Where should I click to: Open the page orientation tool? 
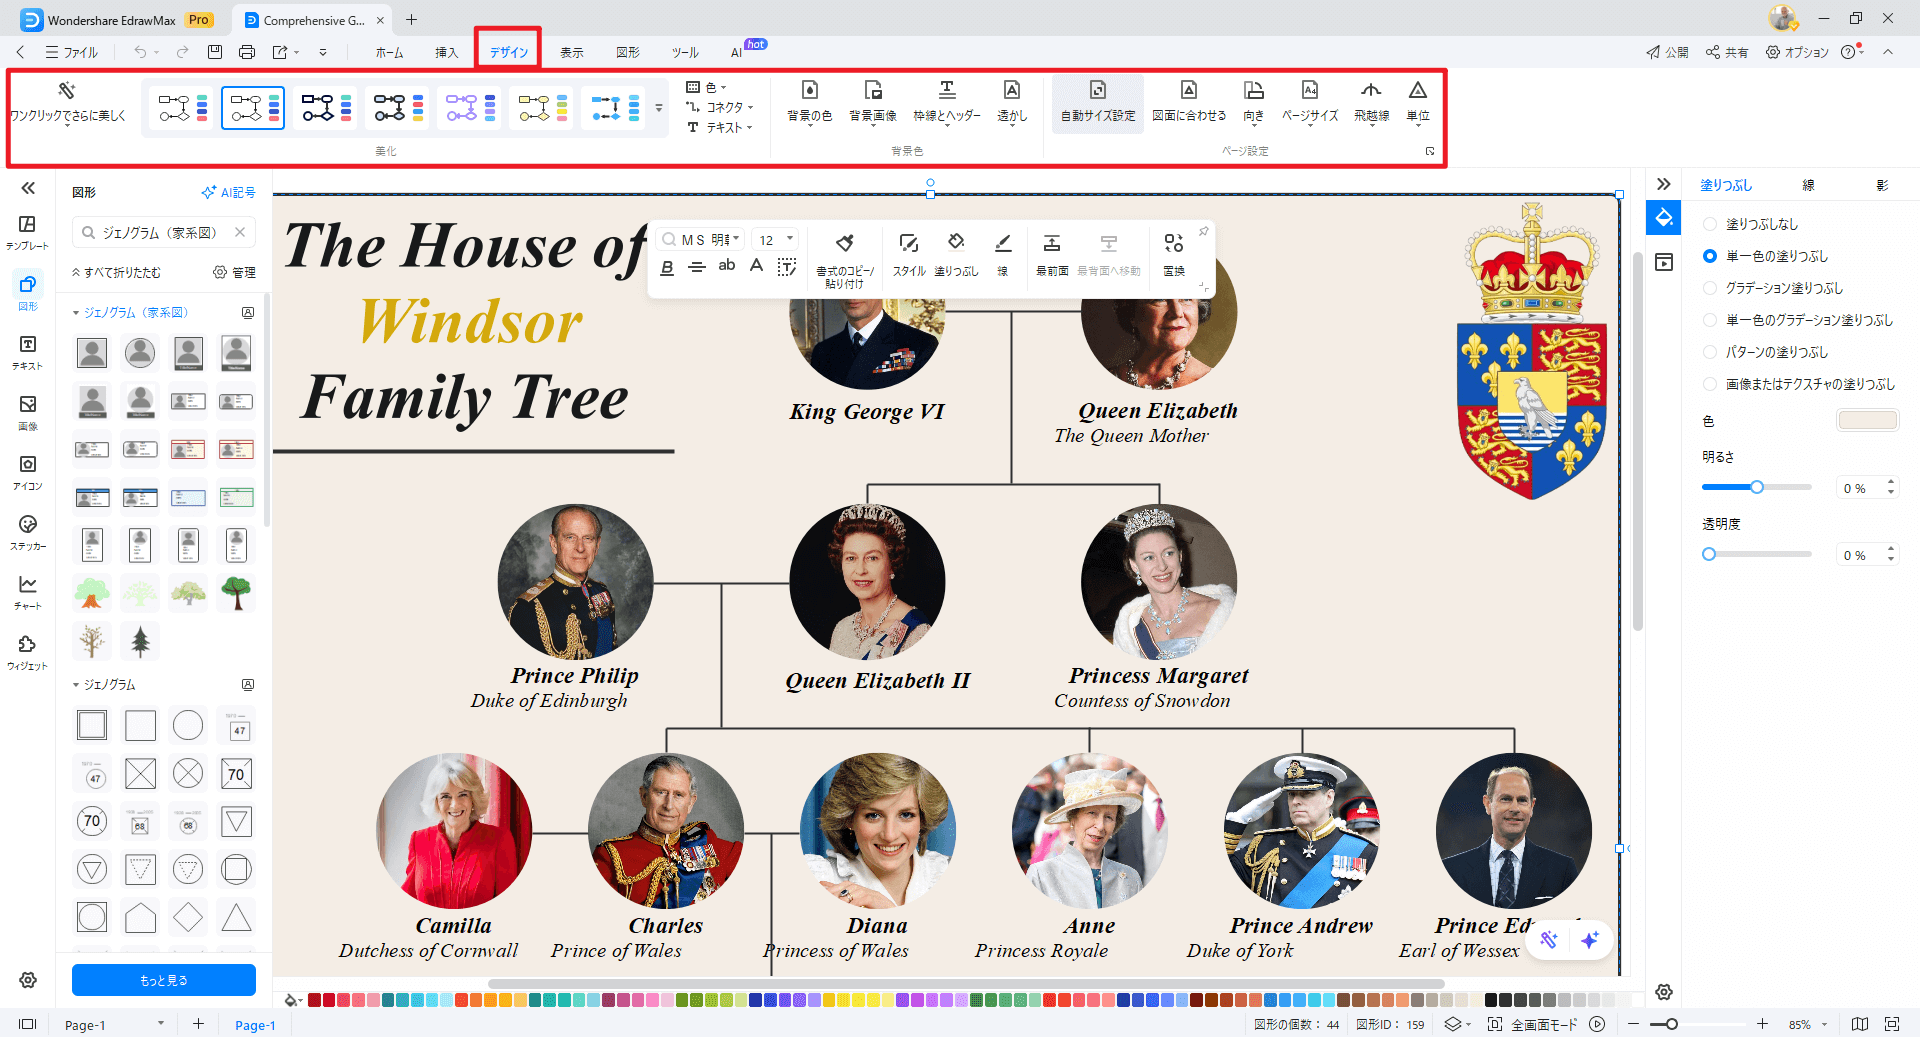(1254, 102)
